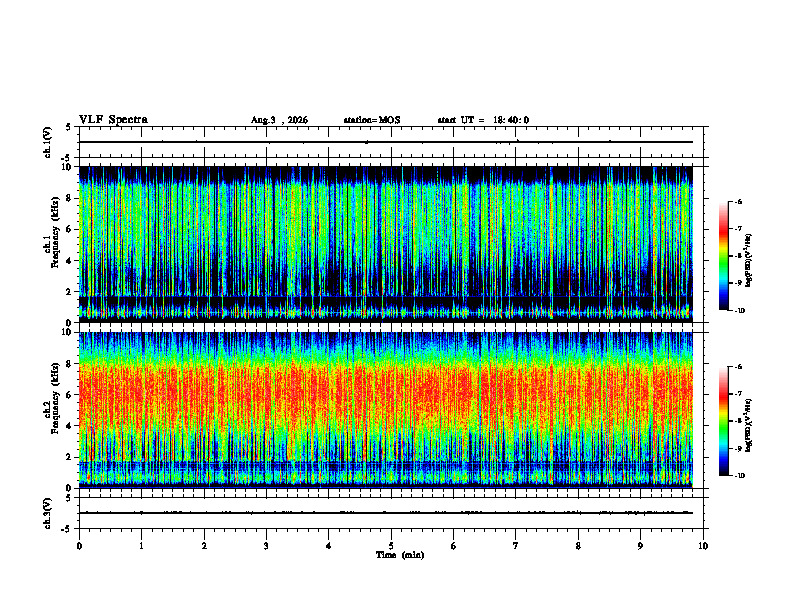Click the time axis tick label "2"
This screenshot has width=792, height=612.
click(x=204, y=546)
